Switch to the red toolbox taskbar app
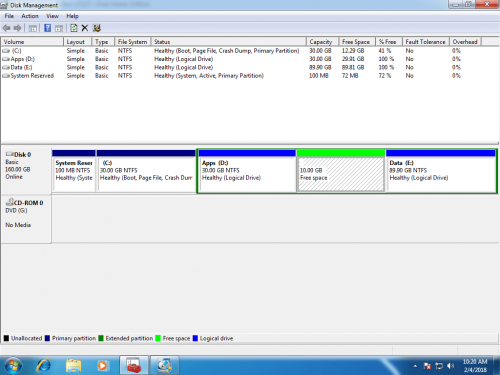 (134, 365)
